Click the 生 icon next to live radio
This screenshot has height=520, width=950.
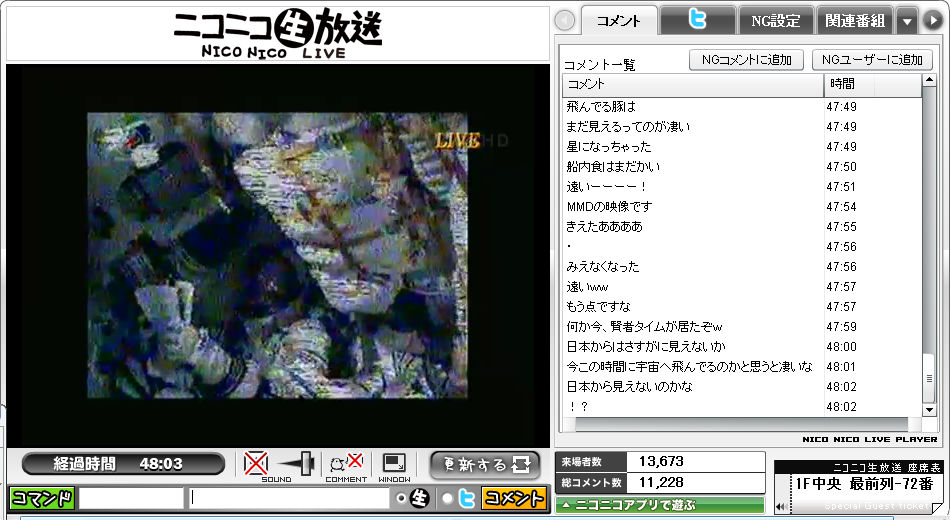coord(420,498)
